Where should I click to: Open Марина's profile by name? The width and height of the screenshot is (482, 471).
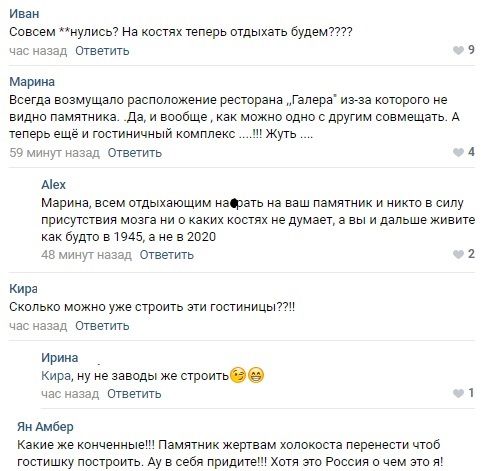(x=32, y=82)
